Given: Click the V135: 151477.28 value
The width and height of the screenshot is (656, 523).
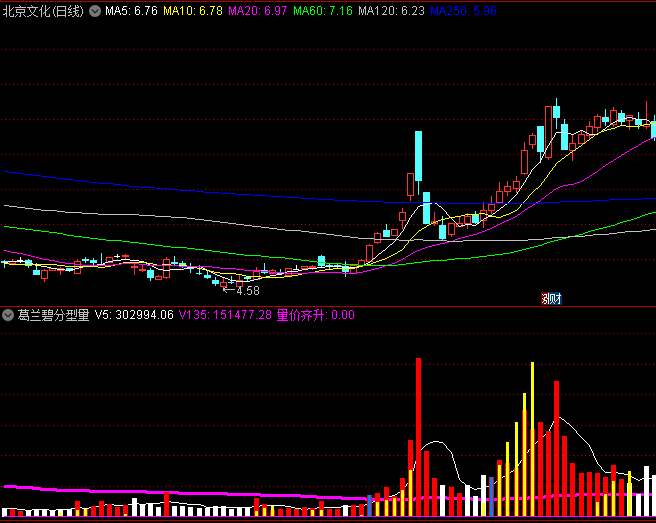Looking at the screenshot, I should 225,315.
